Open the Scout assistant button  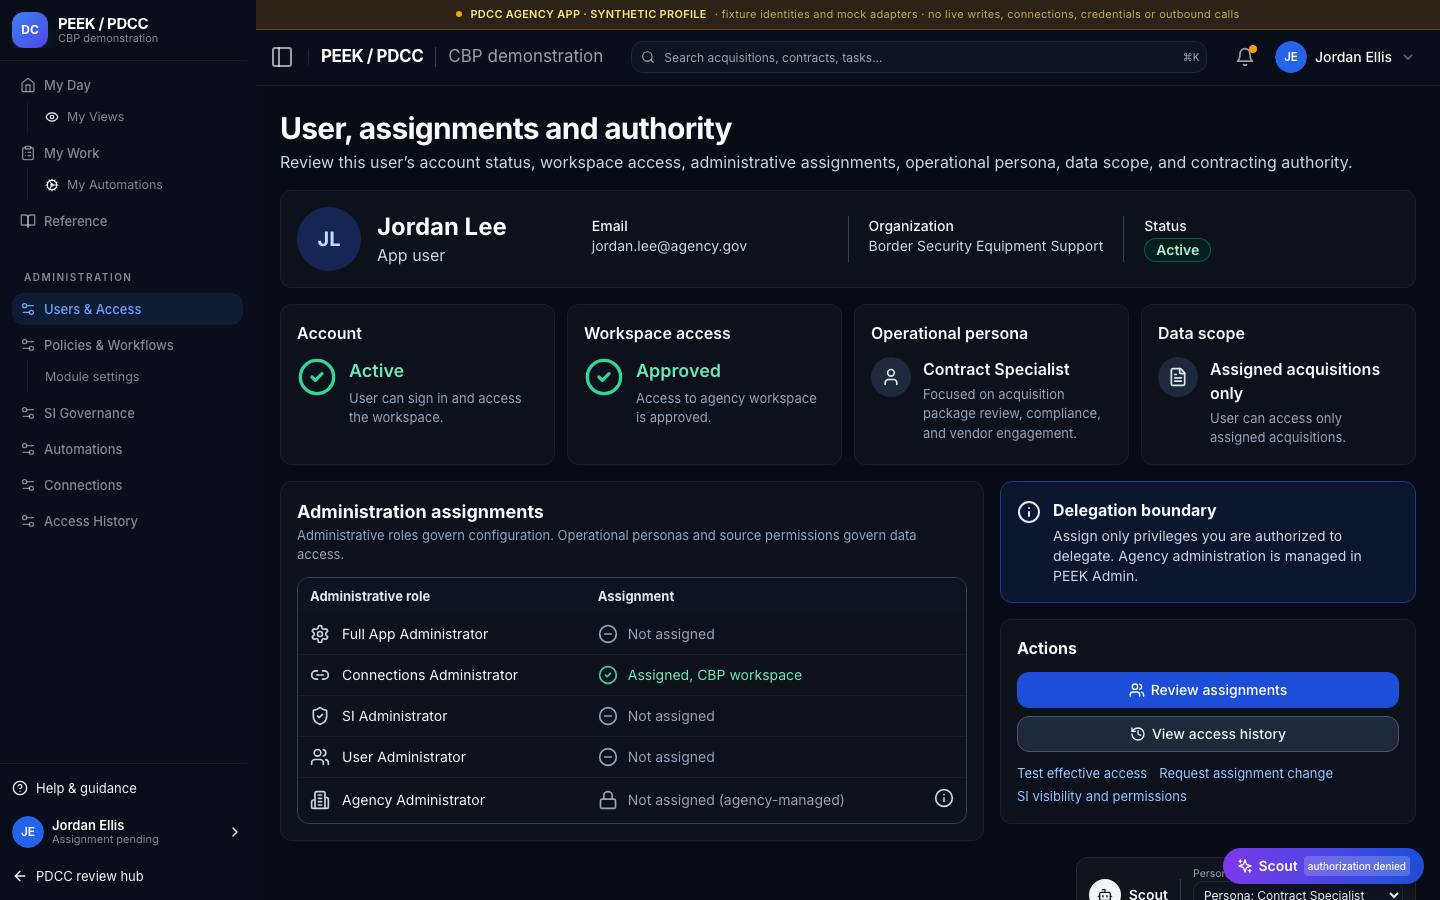[x=1323, y=866]
